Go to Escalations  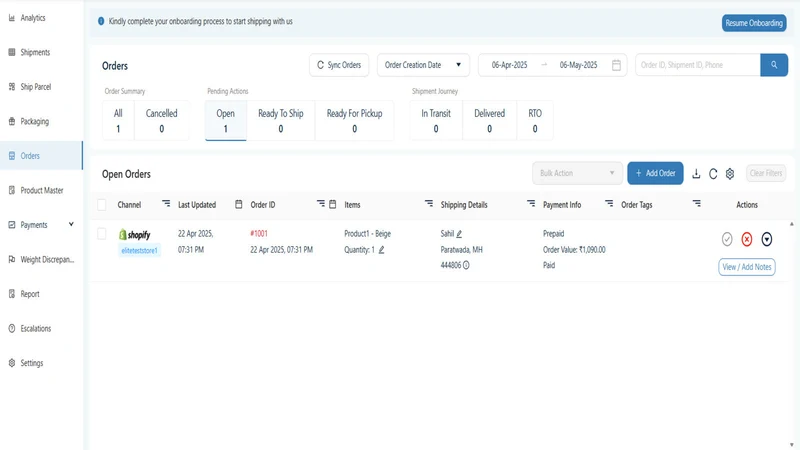pyautogui.click(x=36, y=329)
